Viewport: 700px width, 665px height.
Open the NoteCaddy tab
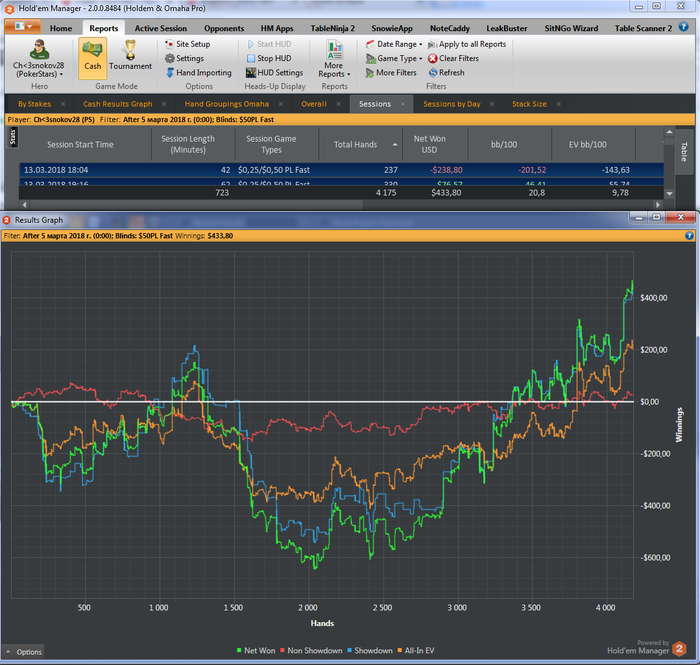click(x=450, y=28)
